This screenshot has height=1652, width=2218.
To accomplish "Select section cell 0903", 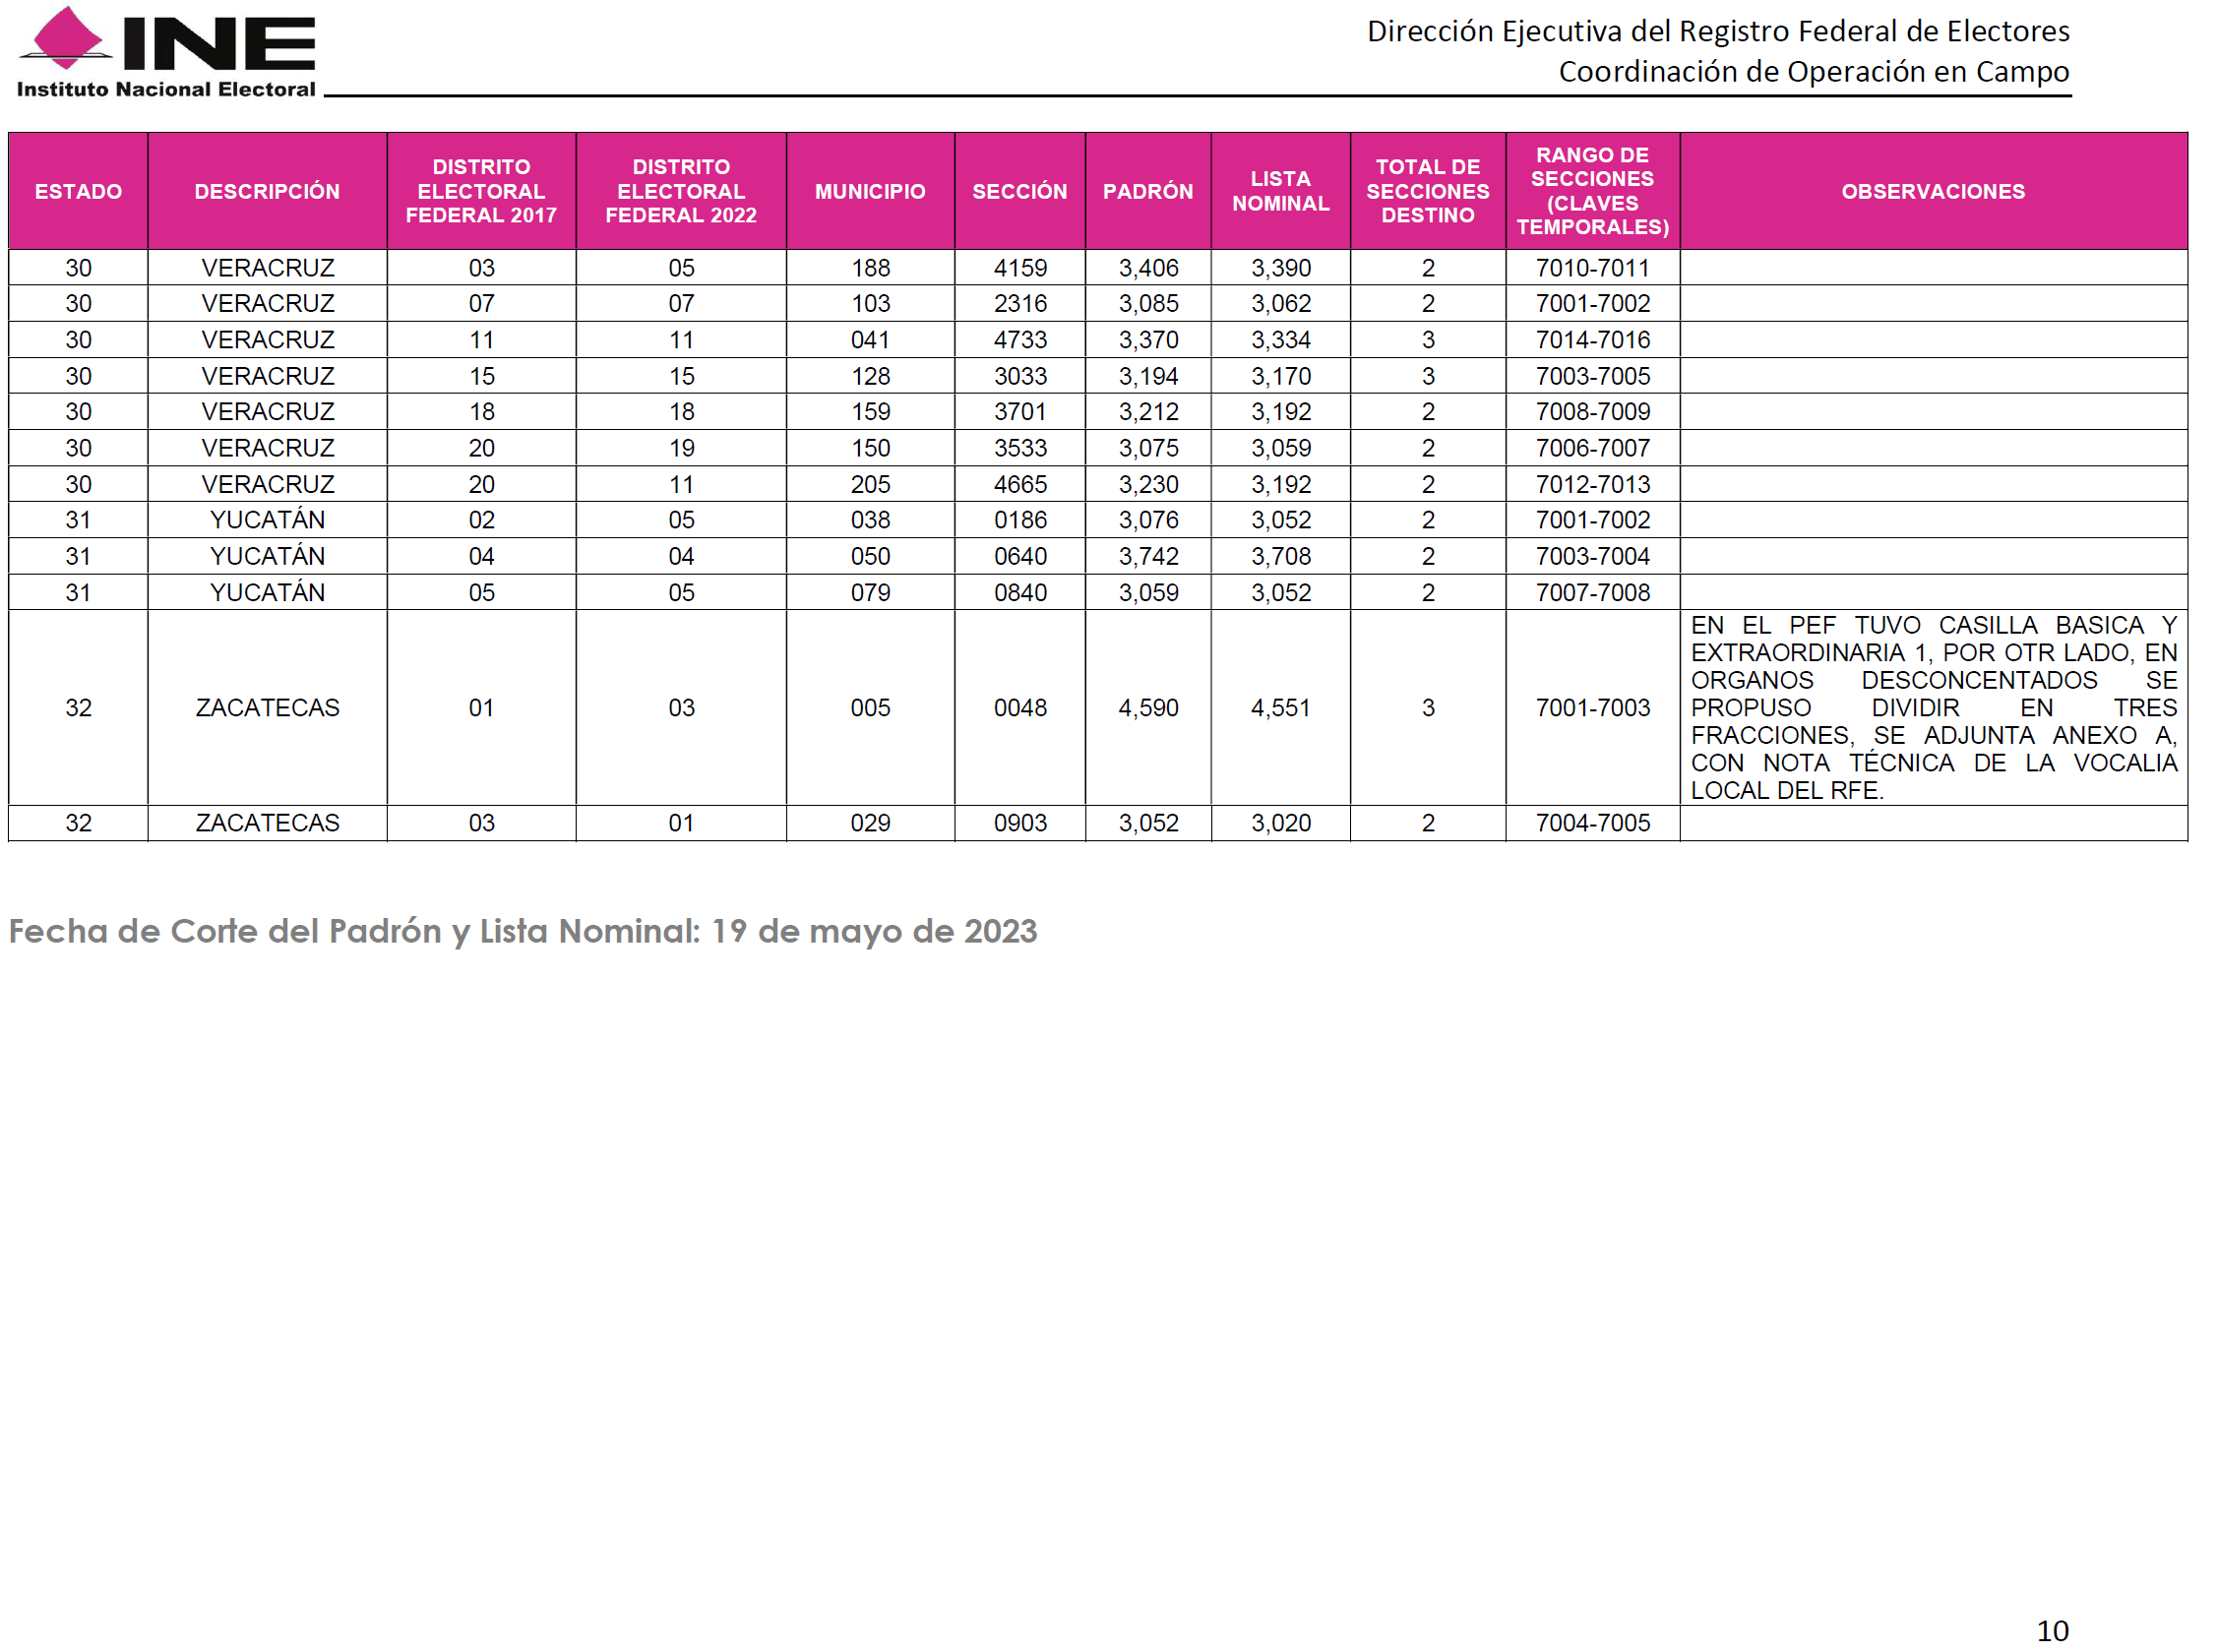I will [1019, 823].
